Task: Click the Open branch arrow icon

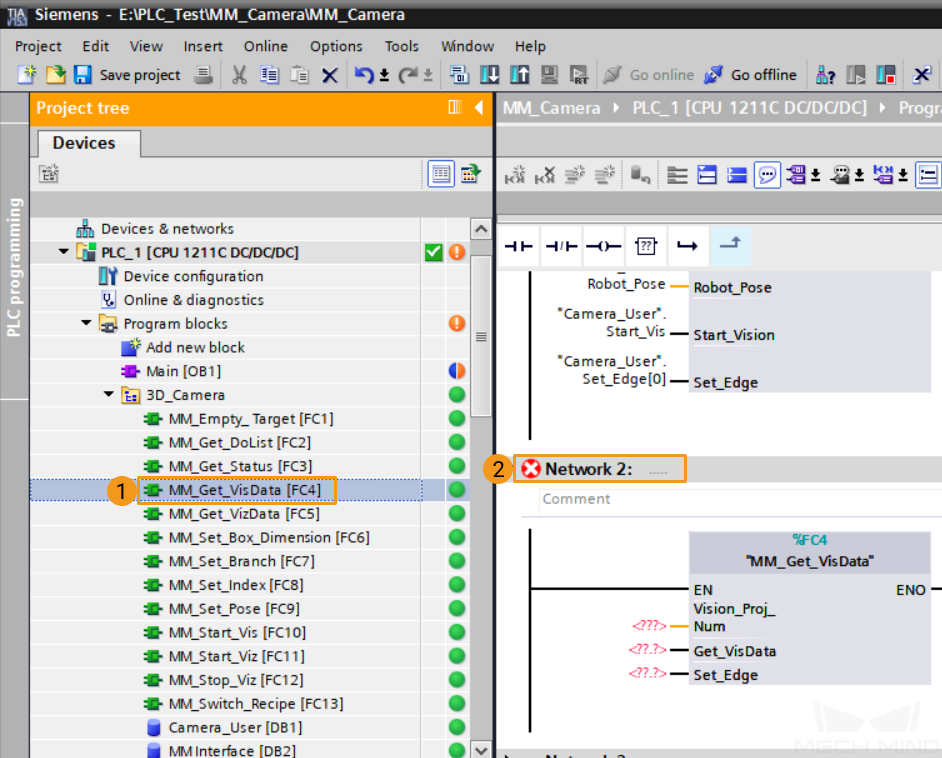Action: 687,246
